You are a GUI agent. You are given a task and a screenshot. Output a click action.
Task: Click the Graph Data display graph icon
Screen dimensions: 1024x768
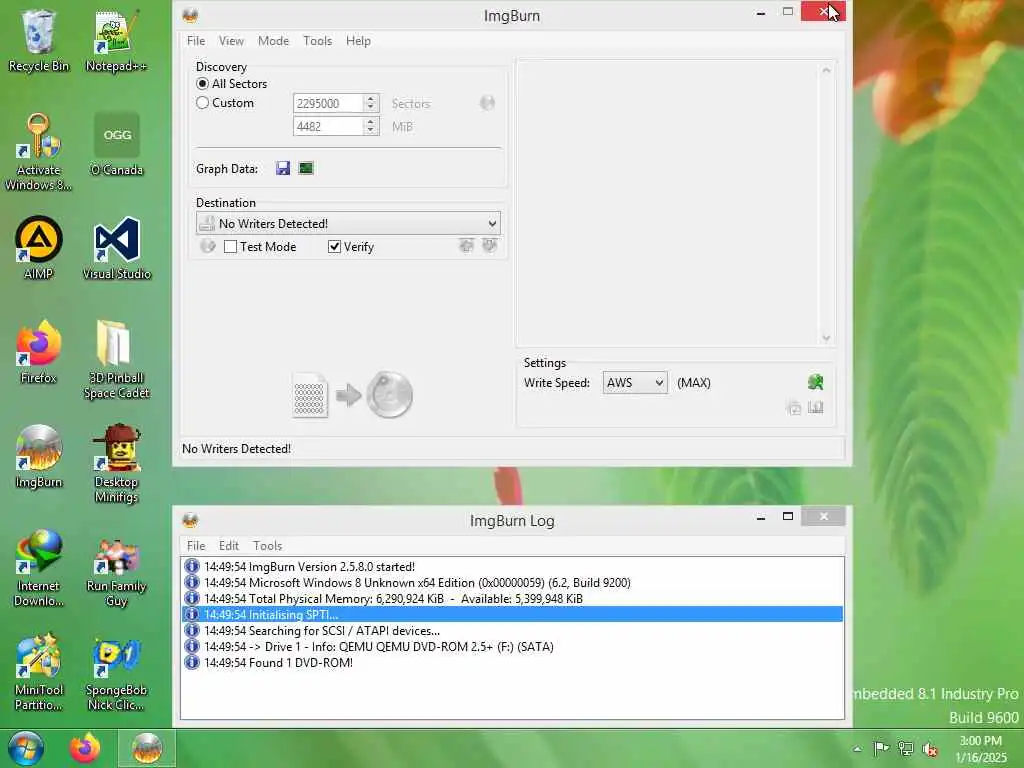pos(306,168)
